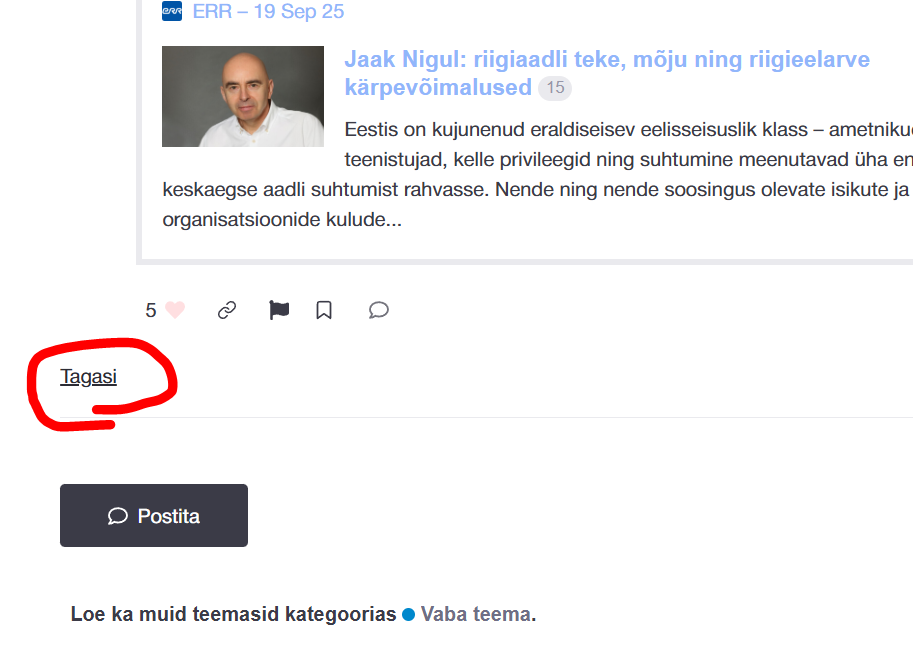Reply to post using speech bubble icon
913x655 pixels.
point(378,310)
